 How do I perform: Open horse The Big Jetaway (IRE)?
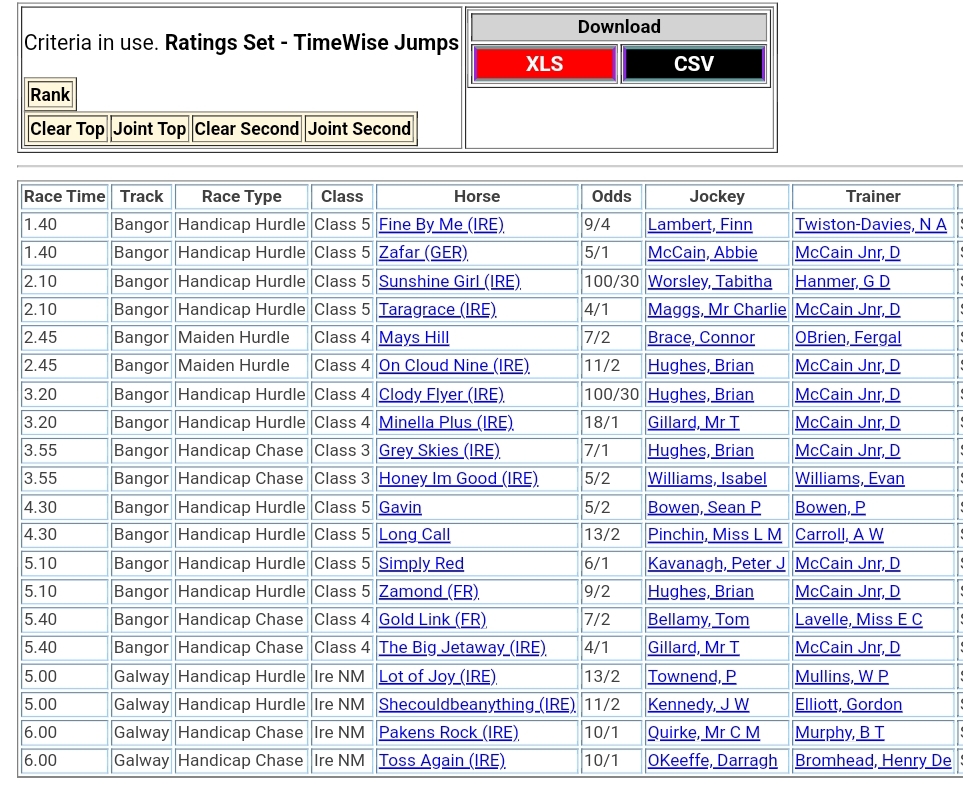pos(462,648)
